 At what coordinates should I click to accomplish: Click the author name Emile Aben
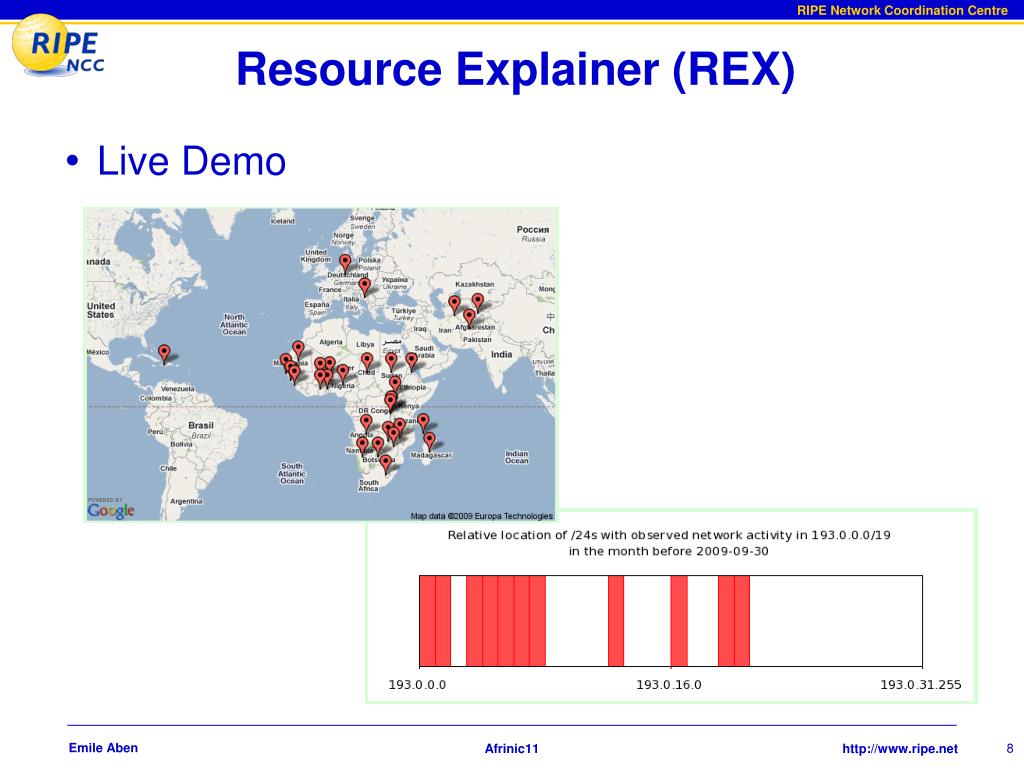[103, 748]
